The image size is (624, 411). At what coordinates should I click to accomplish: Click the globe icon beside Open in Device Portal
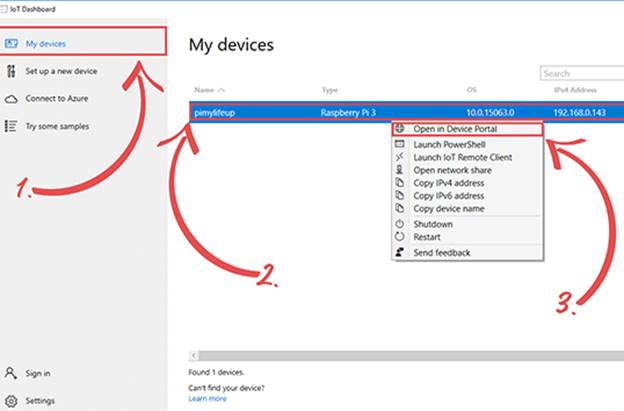(401, 129)
